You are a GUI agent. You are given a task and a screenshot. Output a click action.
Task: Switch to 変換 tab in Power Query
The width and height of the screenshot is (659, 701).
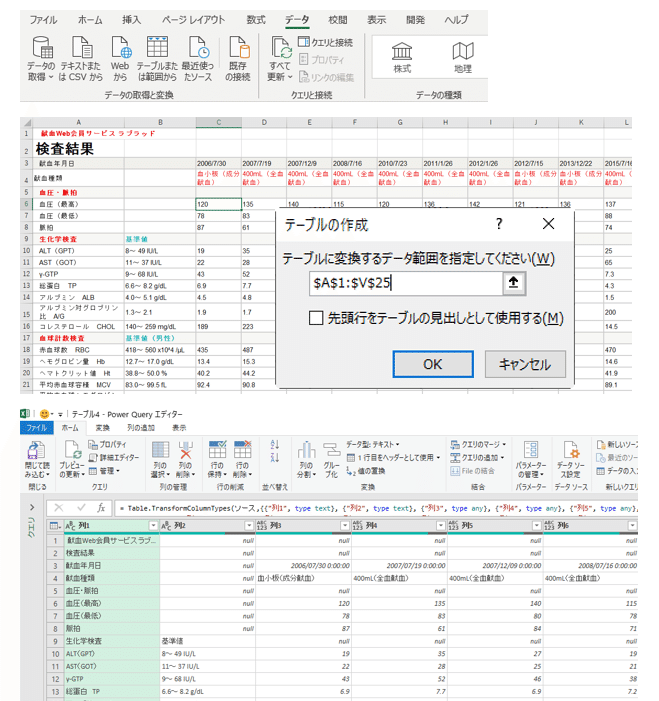(x=103, y=428)
